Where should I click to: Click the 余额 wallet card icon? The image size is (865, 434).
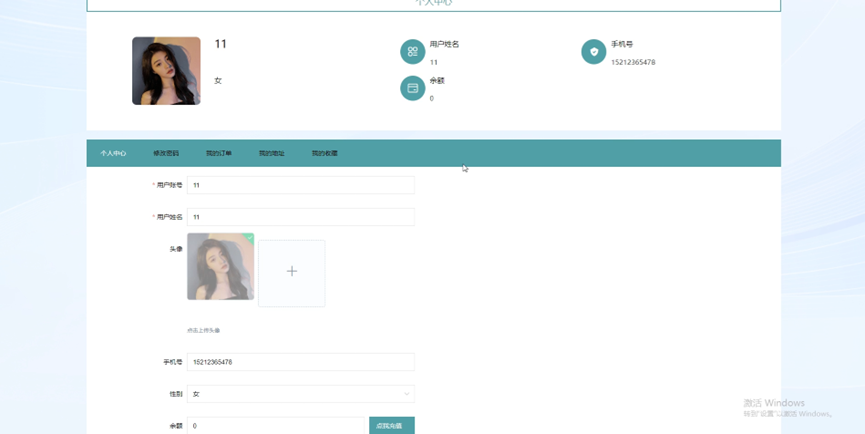tap(412, 88)
